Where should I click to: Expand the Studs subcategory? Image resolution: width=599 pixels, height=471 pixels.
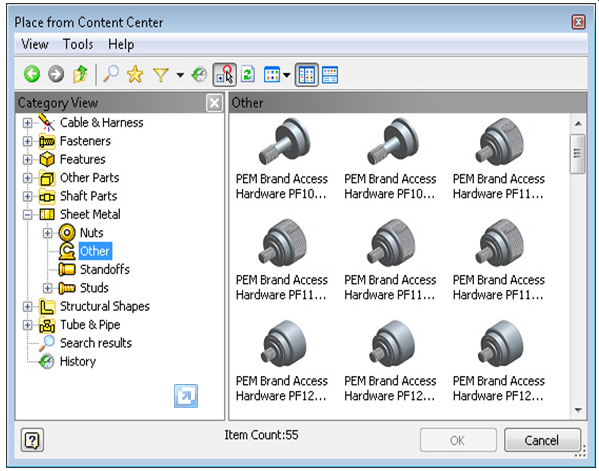47,288
